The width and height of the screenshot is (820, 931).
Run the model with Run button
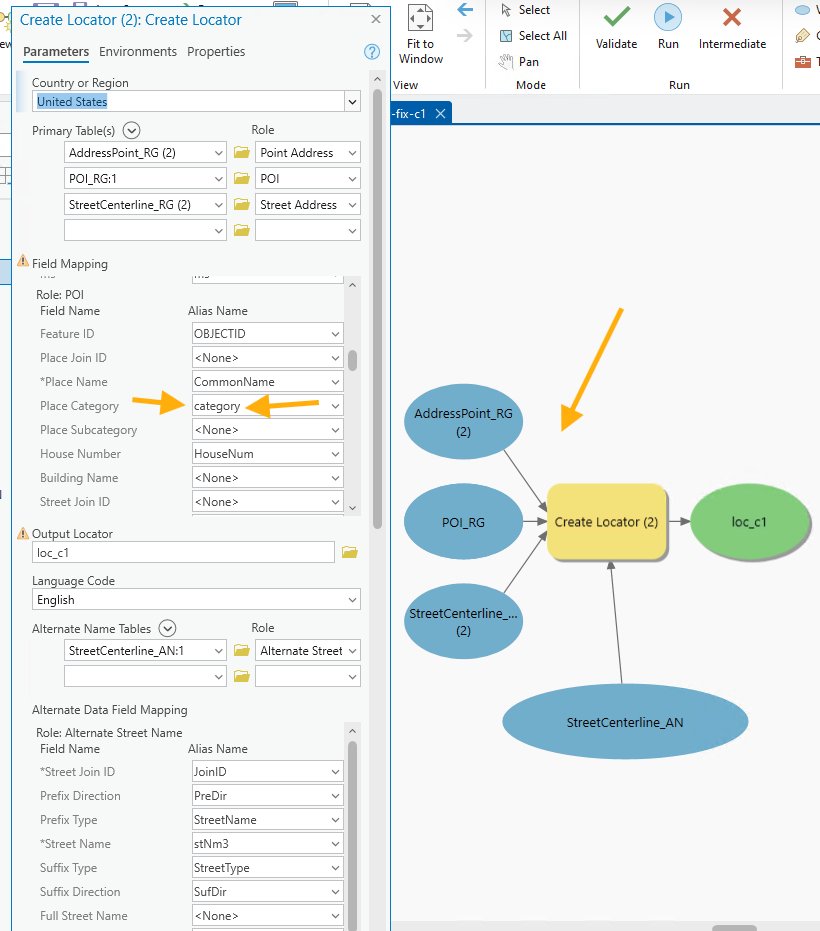pyautogui.click(x=668, y=18)
